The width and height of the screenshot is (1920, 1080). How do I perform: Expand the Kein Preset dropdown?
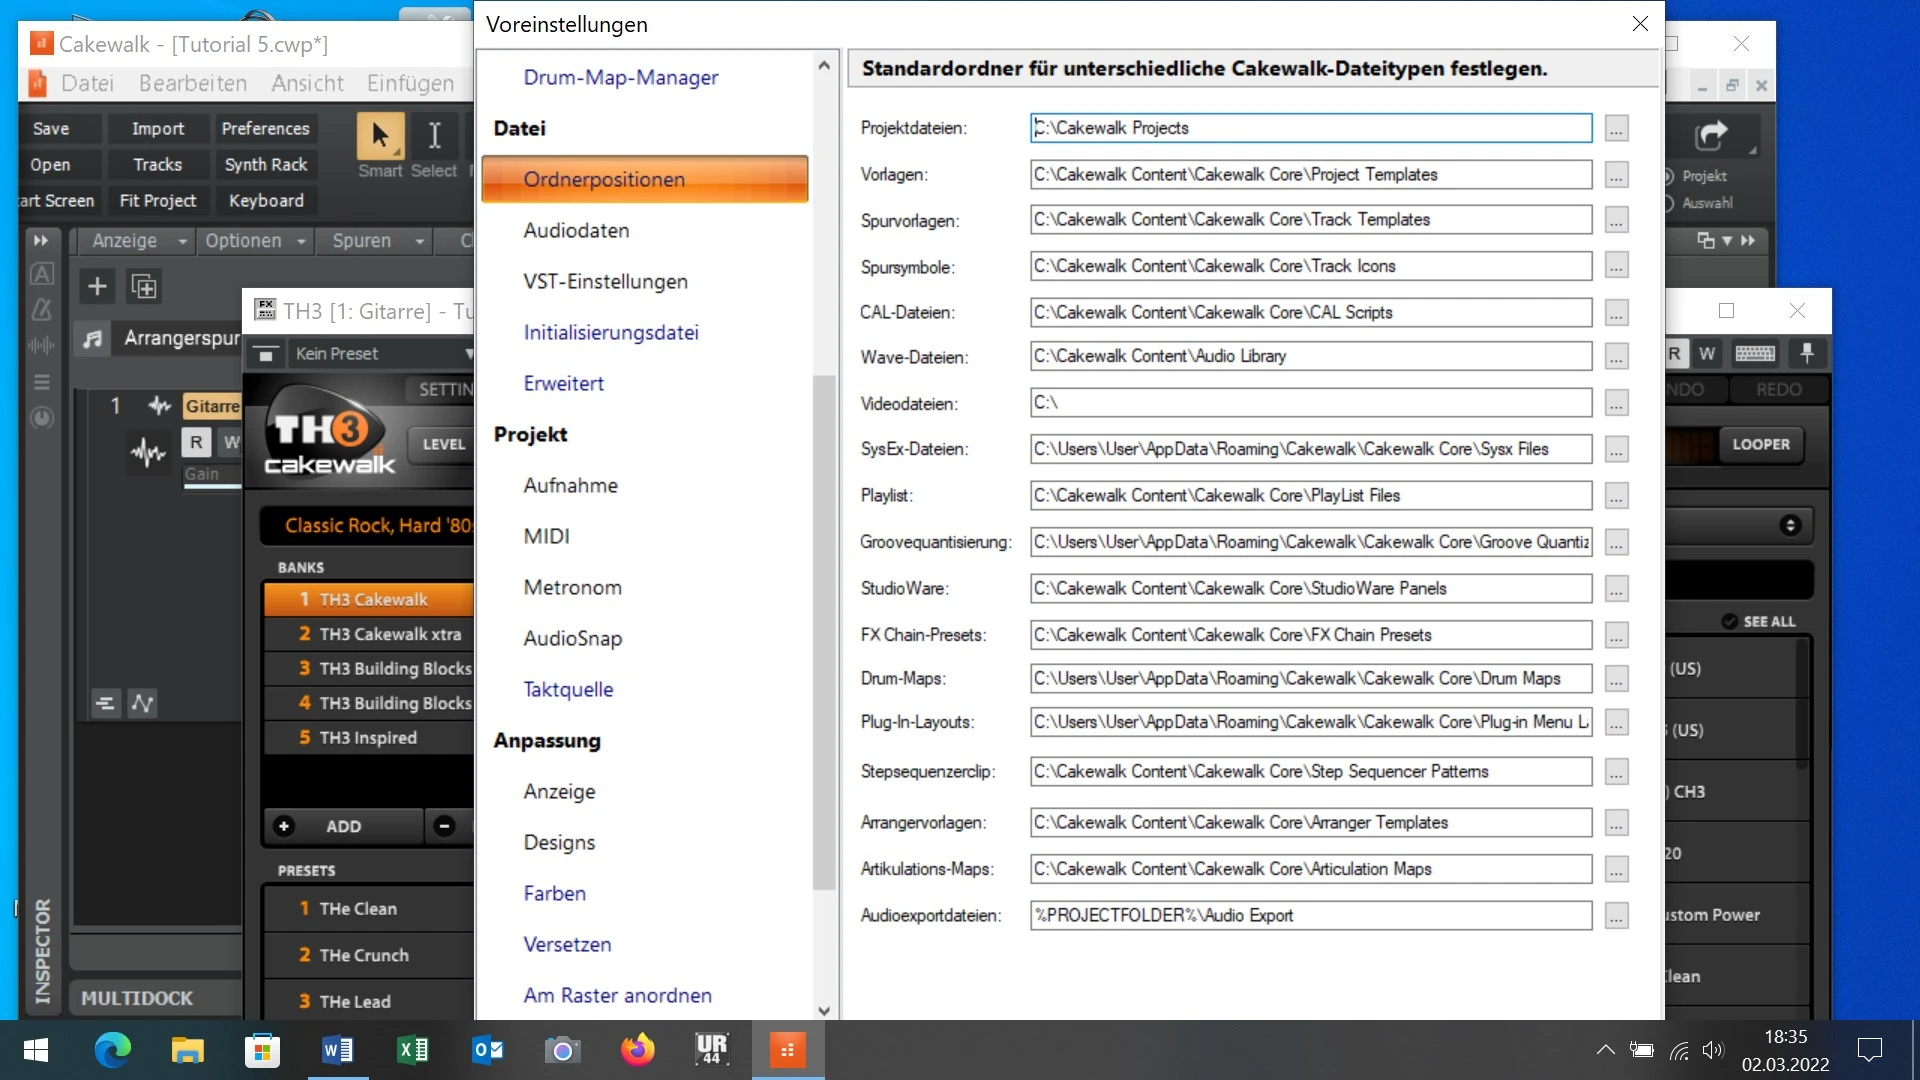point(380,353)
